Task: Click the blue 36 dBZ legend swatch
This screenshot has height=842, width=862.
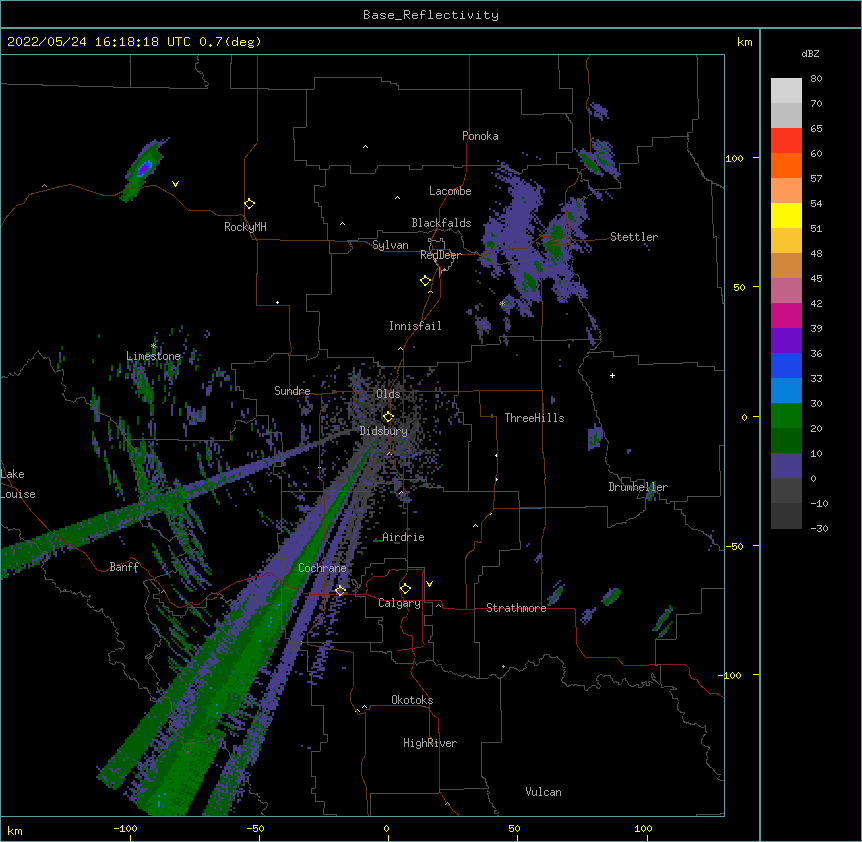Action: [786, 365]
